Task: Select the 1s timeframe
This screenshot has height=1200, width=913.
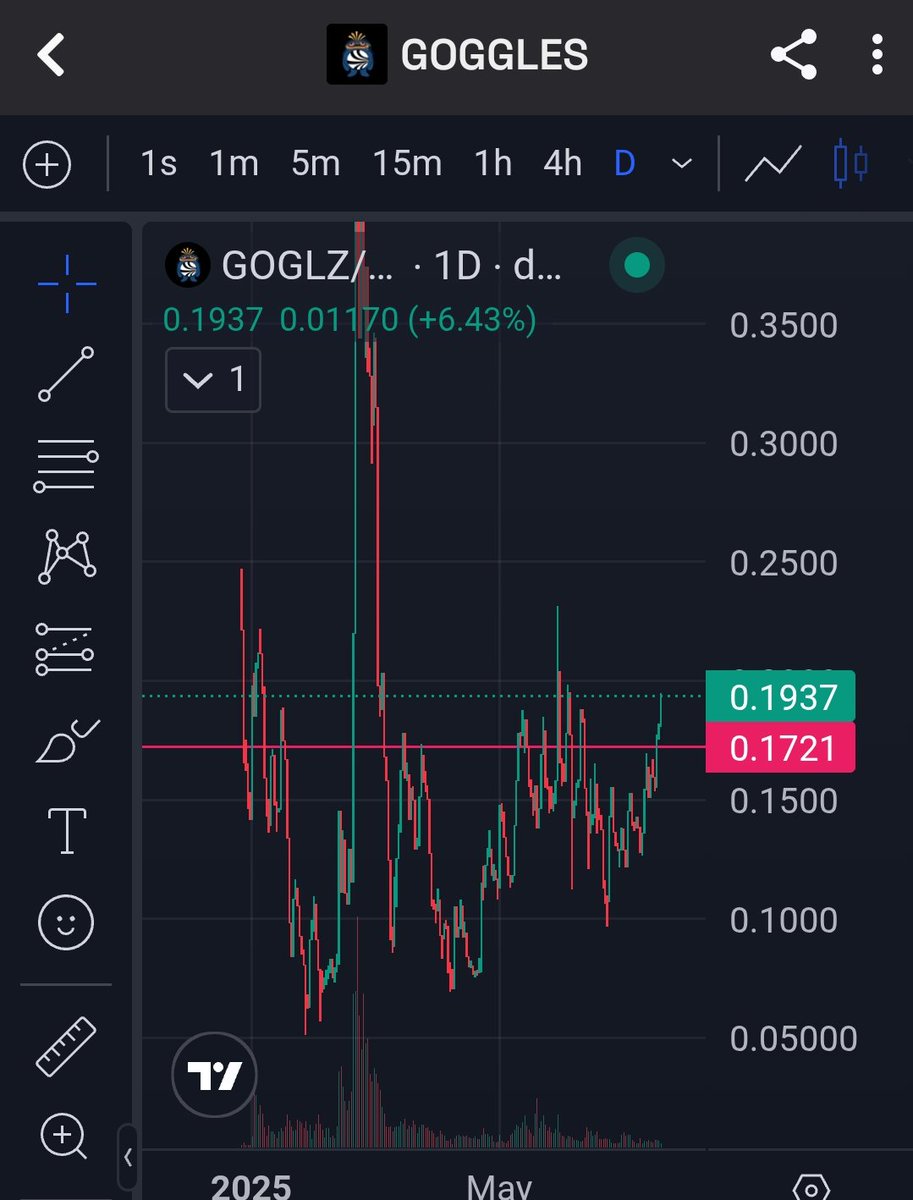Action: coord(158,163)
